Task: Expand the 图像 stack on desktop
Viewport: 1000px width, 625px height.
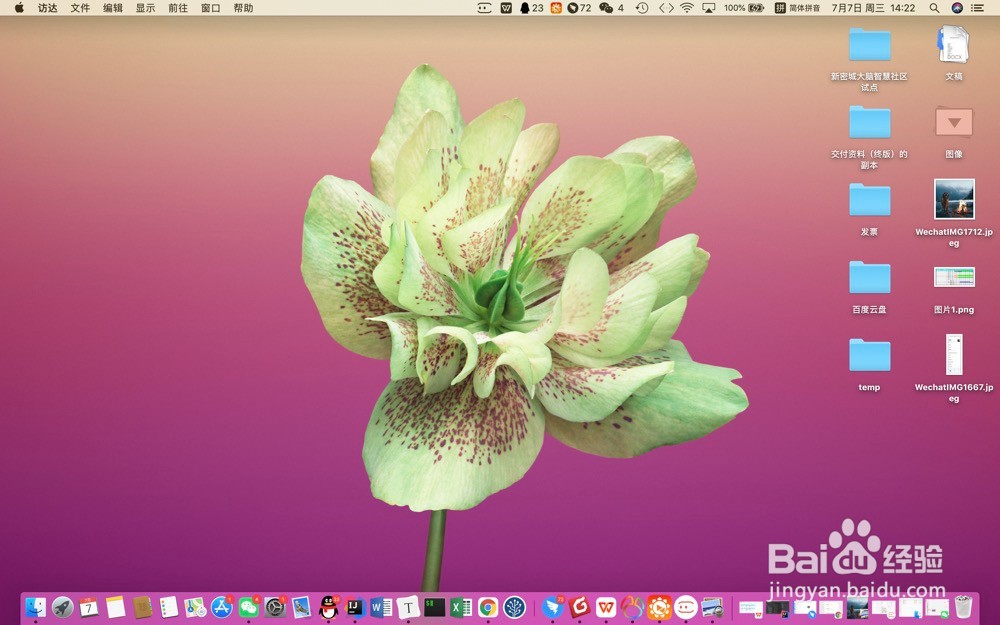Action: [953, 121]
